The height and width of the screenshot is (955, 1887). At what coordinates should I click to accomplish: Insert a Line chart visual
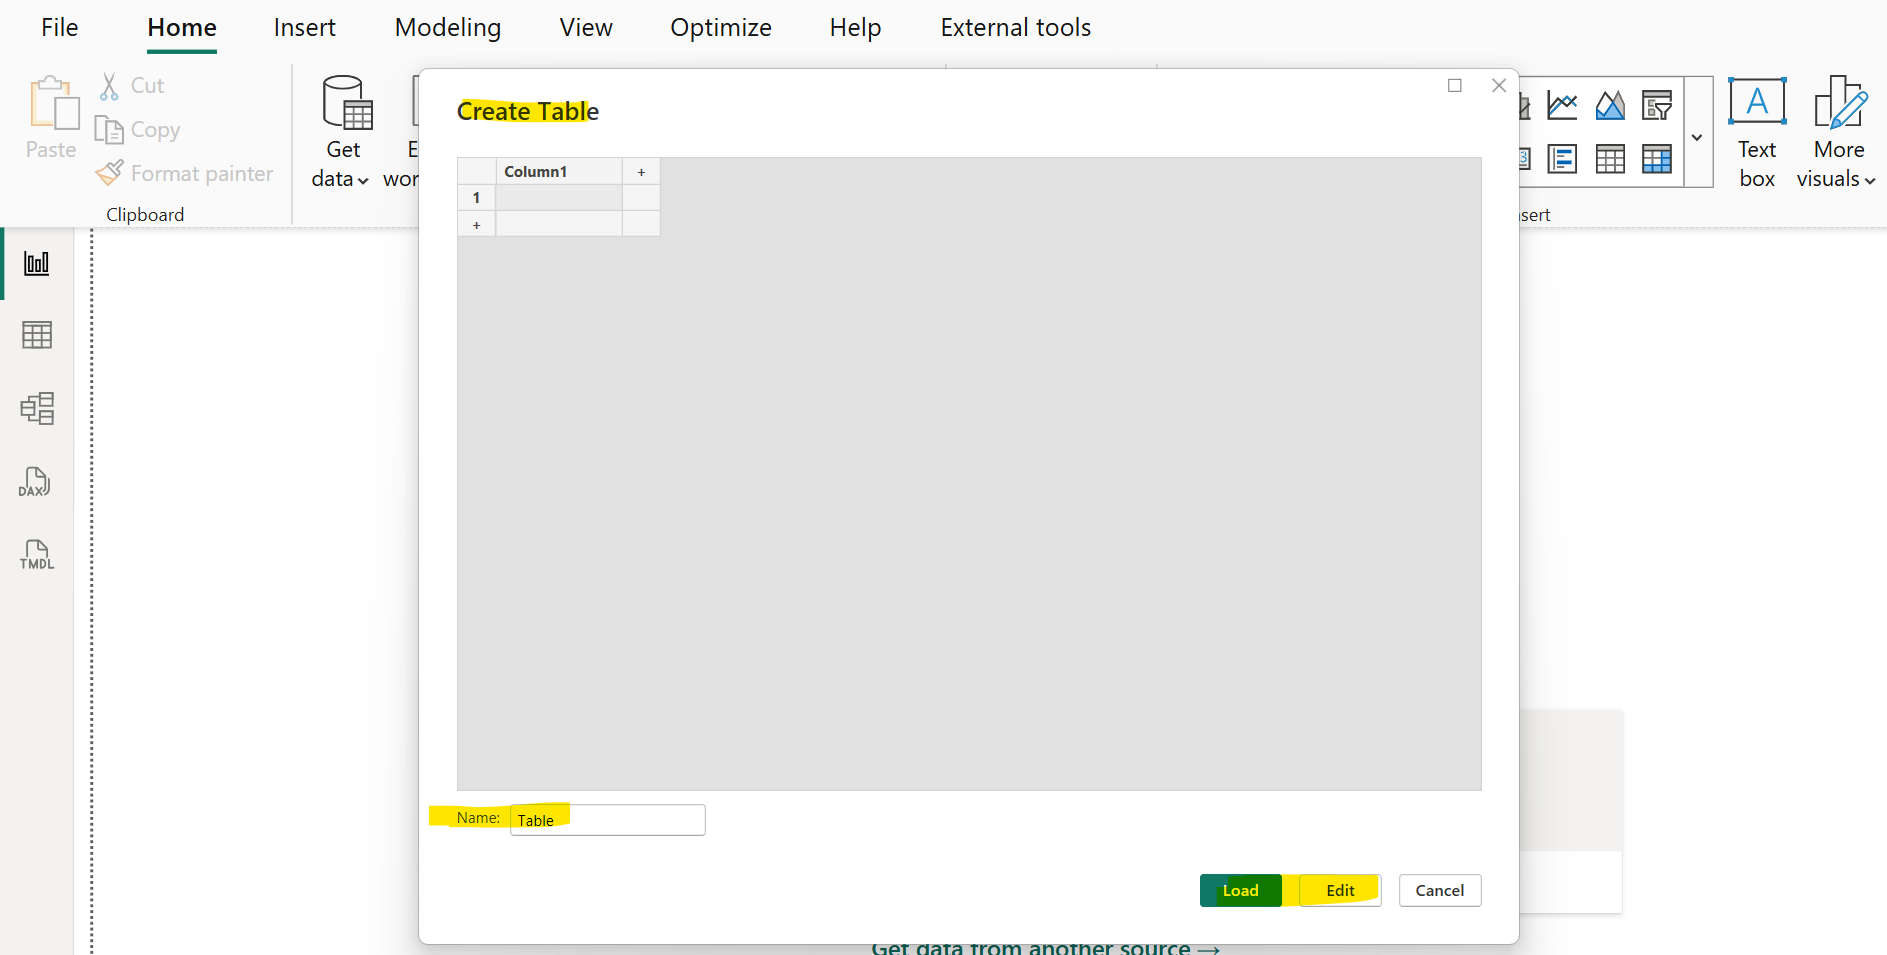click(x=1562, y=104)
